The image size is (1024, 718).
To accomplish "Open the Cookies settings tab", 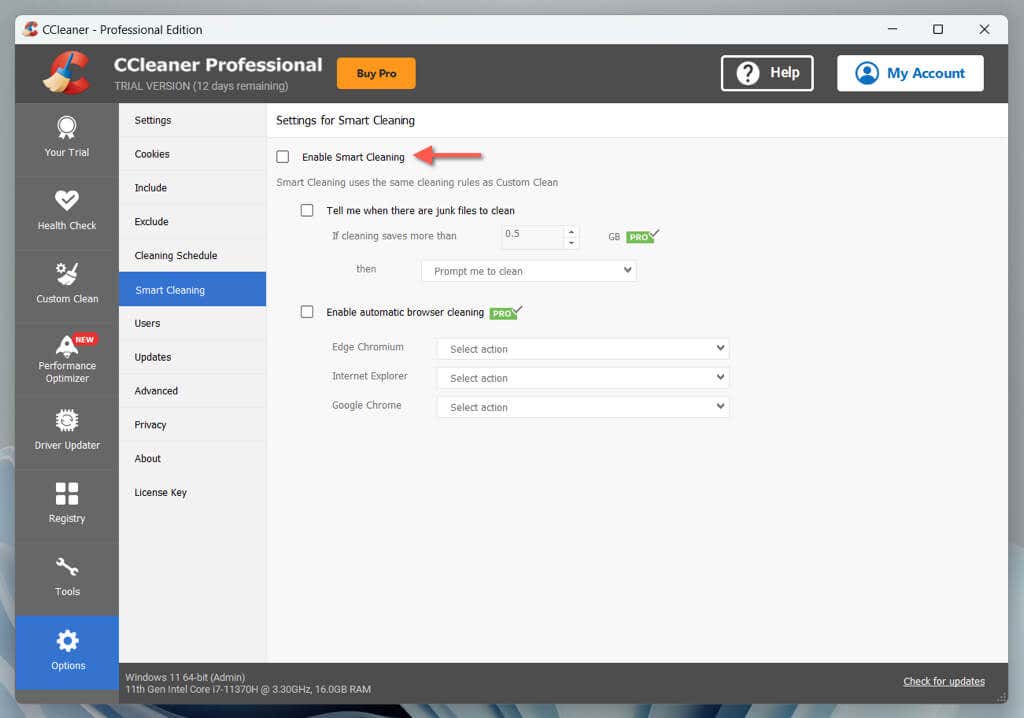I will (x=152, y=154).
